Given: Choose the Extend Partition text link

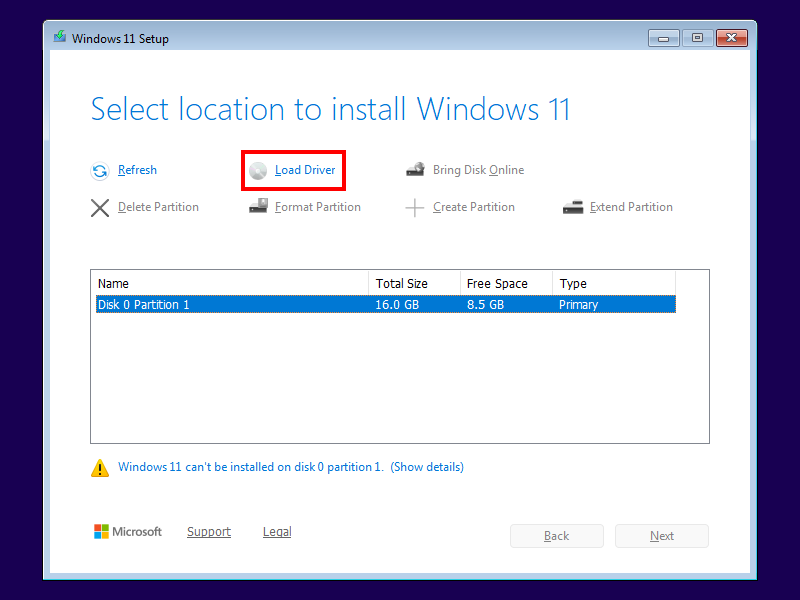Looking at the screenshot, I should (x=631, y=207).
